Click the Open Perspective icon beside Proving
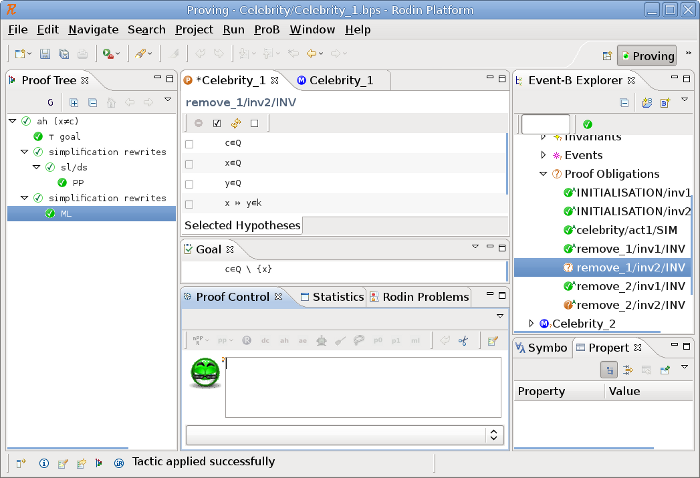 tap(606, 56)
